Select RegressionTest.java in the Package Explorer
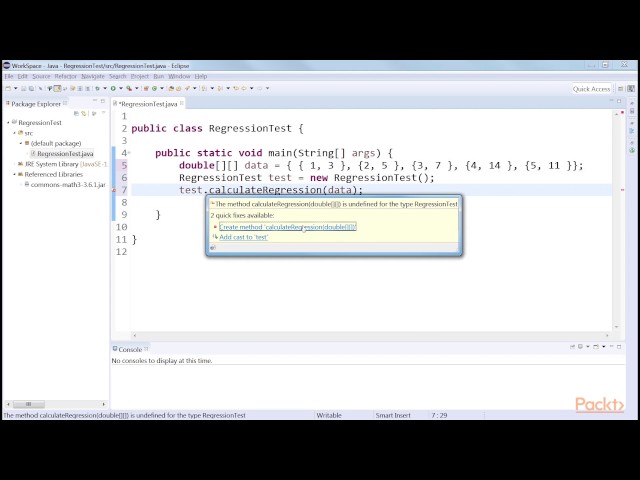This screenshot has width=640, height=480. pyautogui.click(x=62, y=153)
